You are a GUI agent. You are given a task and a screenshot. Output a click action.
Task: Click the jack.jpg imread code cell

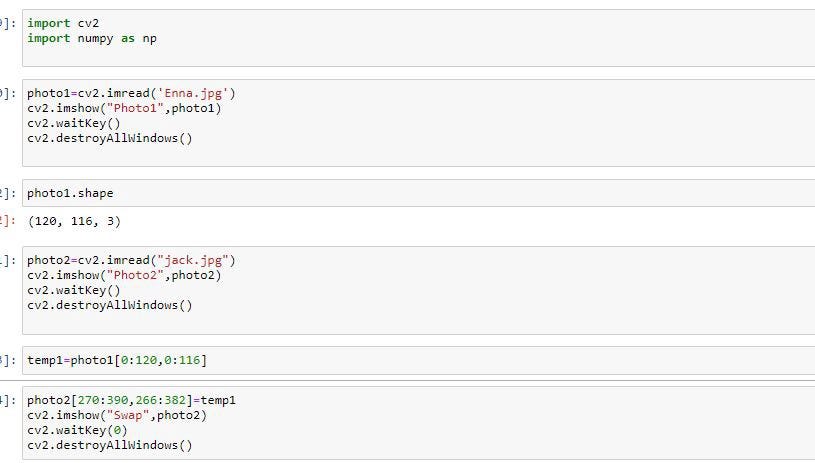coord(418,290)
